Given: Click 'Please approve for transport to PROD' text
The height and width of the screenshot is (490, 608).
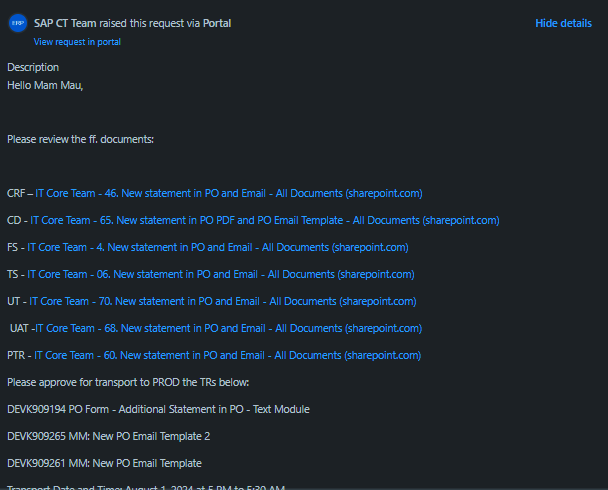Looking at the screenshot, I should tap(128, 382).
